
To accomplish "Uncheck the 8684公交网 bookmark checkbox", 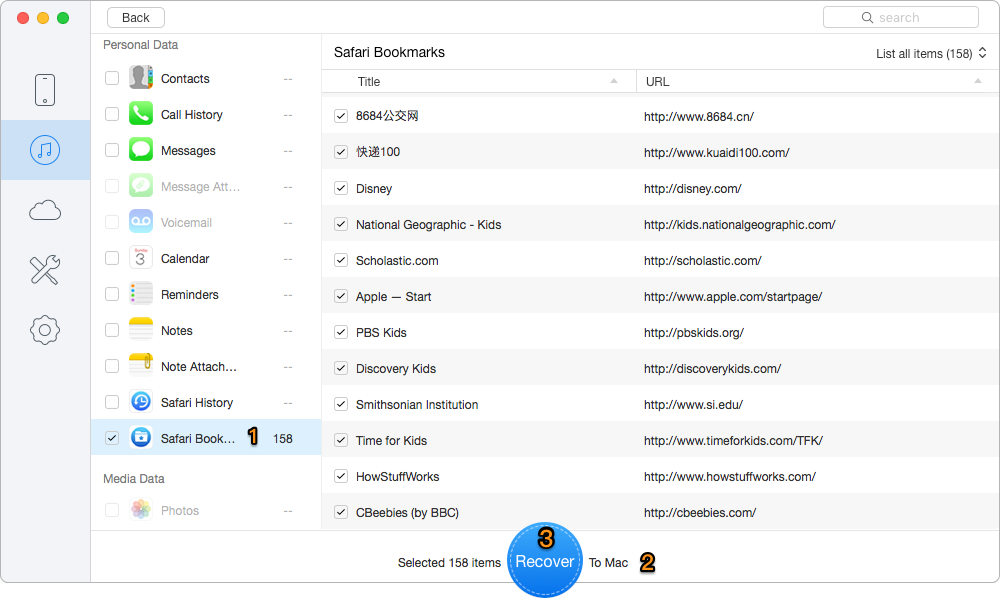I will [x=341, y=116].
